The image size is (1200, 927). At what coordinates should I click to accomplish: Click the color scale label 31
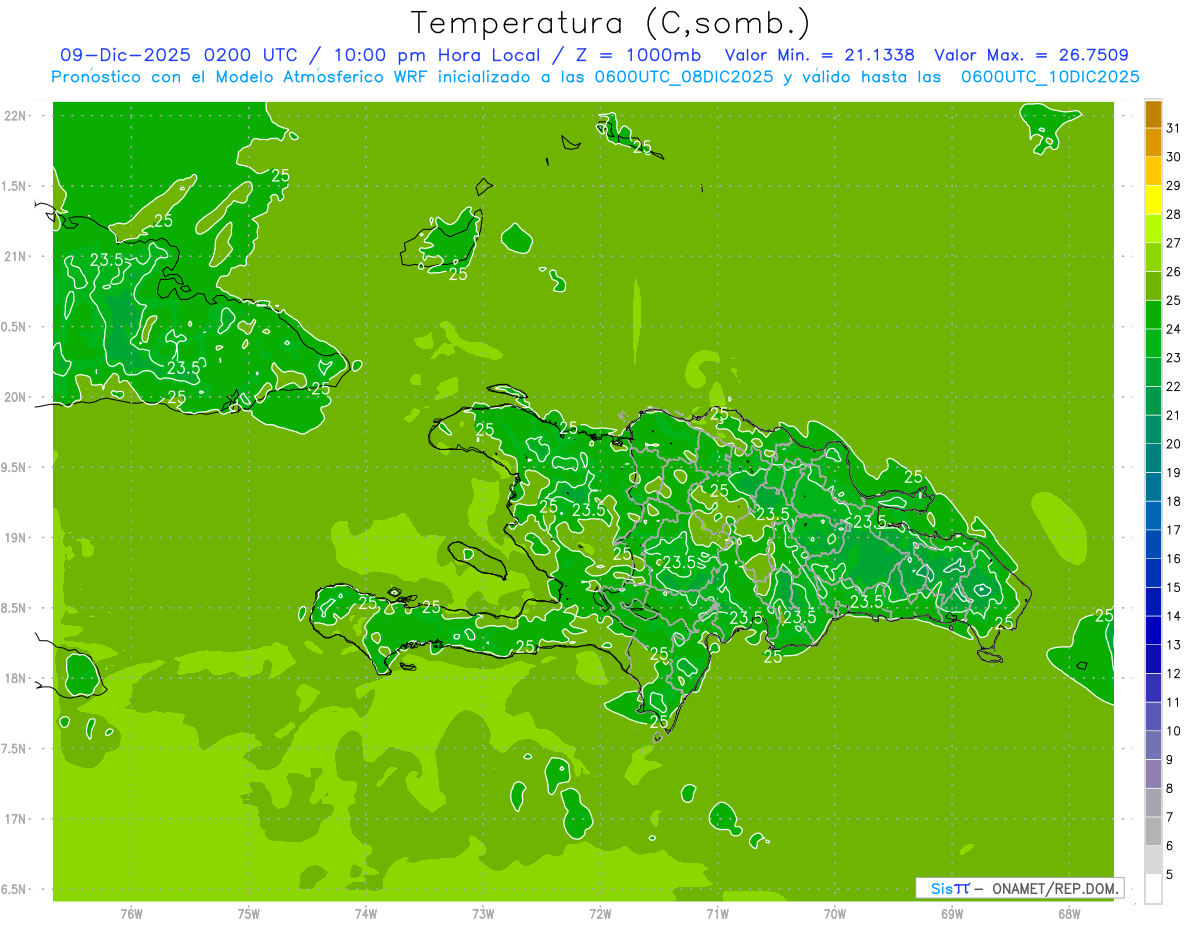point(1174,128)
